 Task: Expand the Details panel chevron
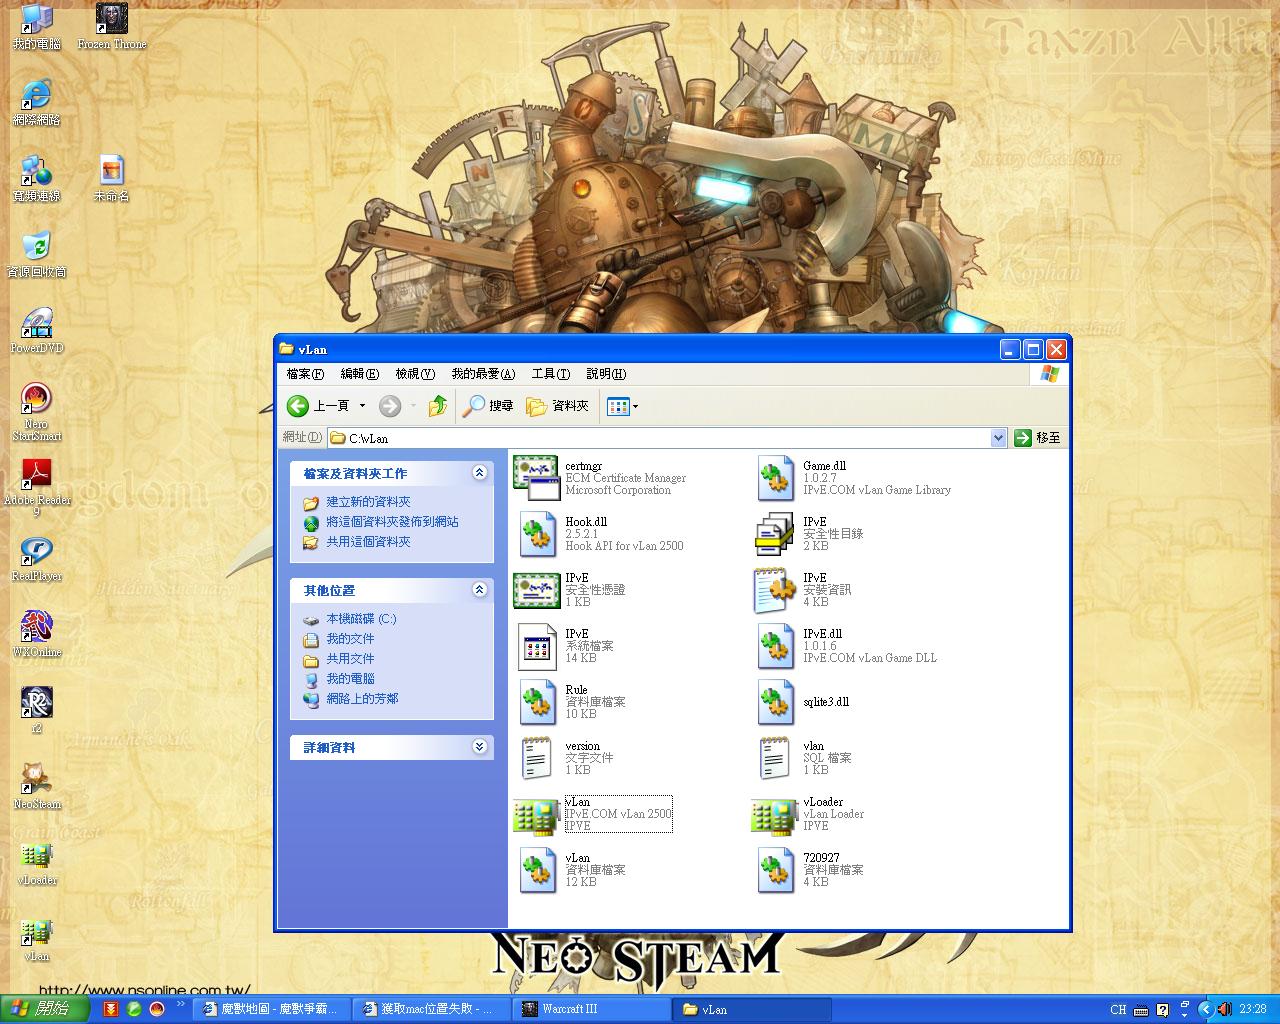(479, 747)
